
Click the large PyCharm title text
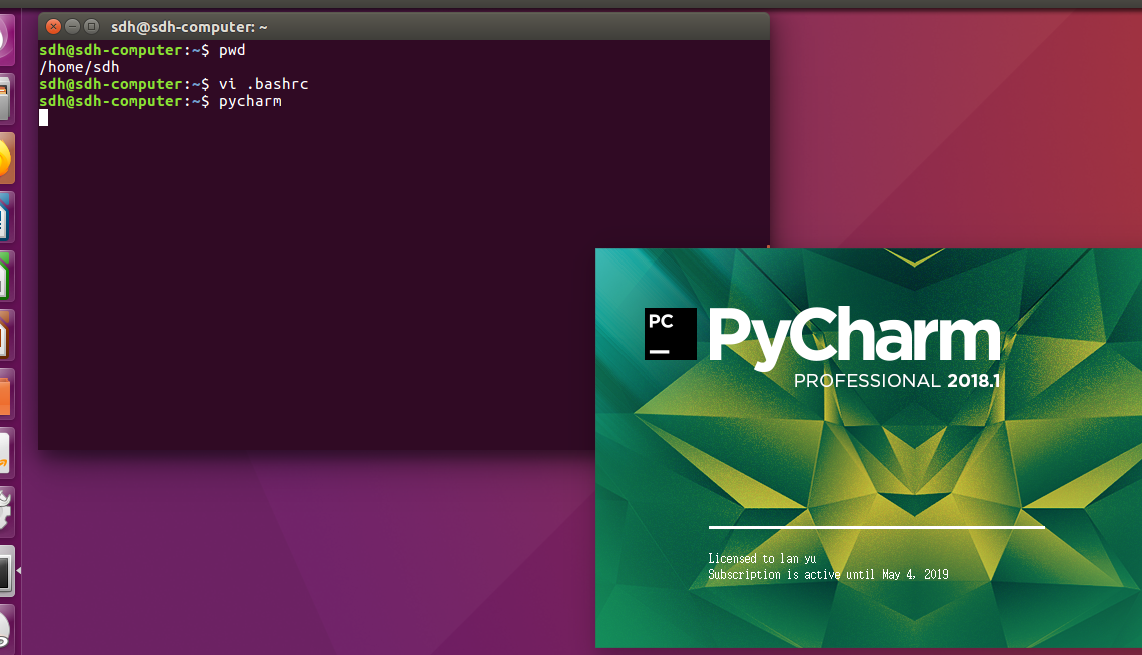tap(854, 337)
